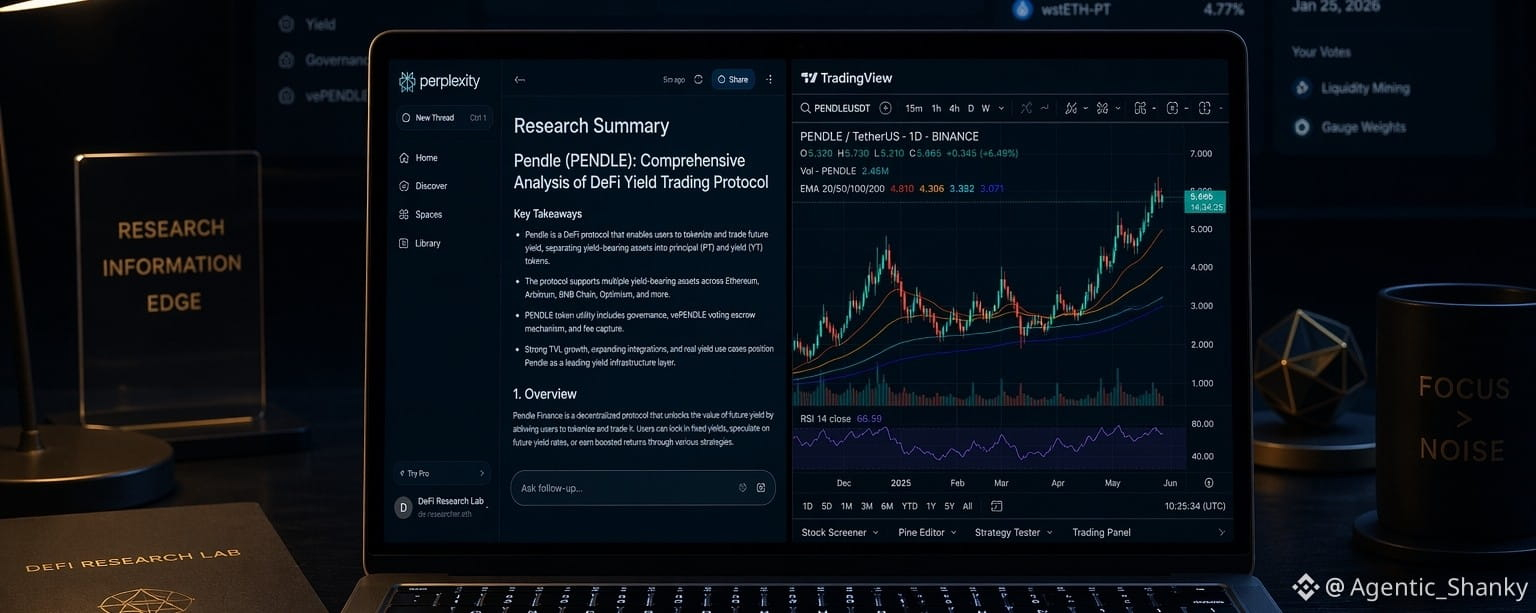This screenshot has width=1536, height=613.
Task: Expand the interval dropdown chevron
Action: (x=1001, y=108)
